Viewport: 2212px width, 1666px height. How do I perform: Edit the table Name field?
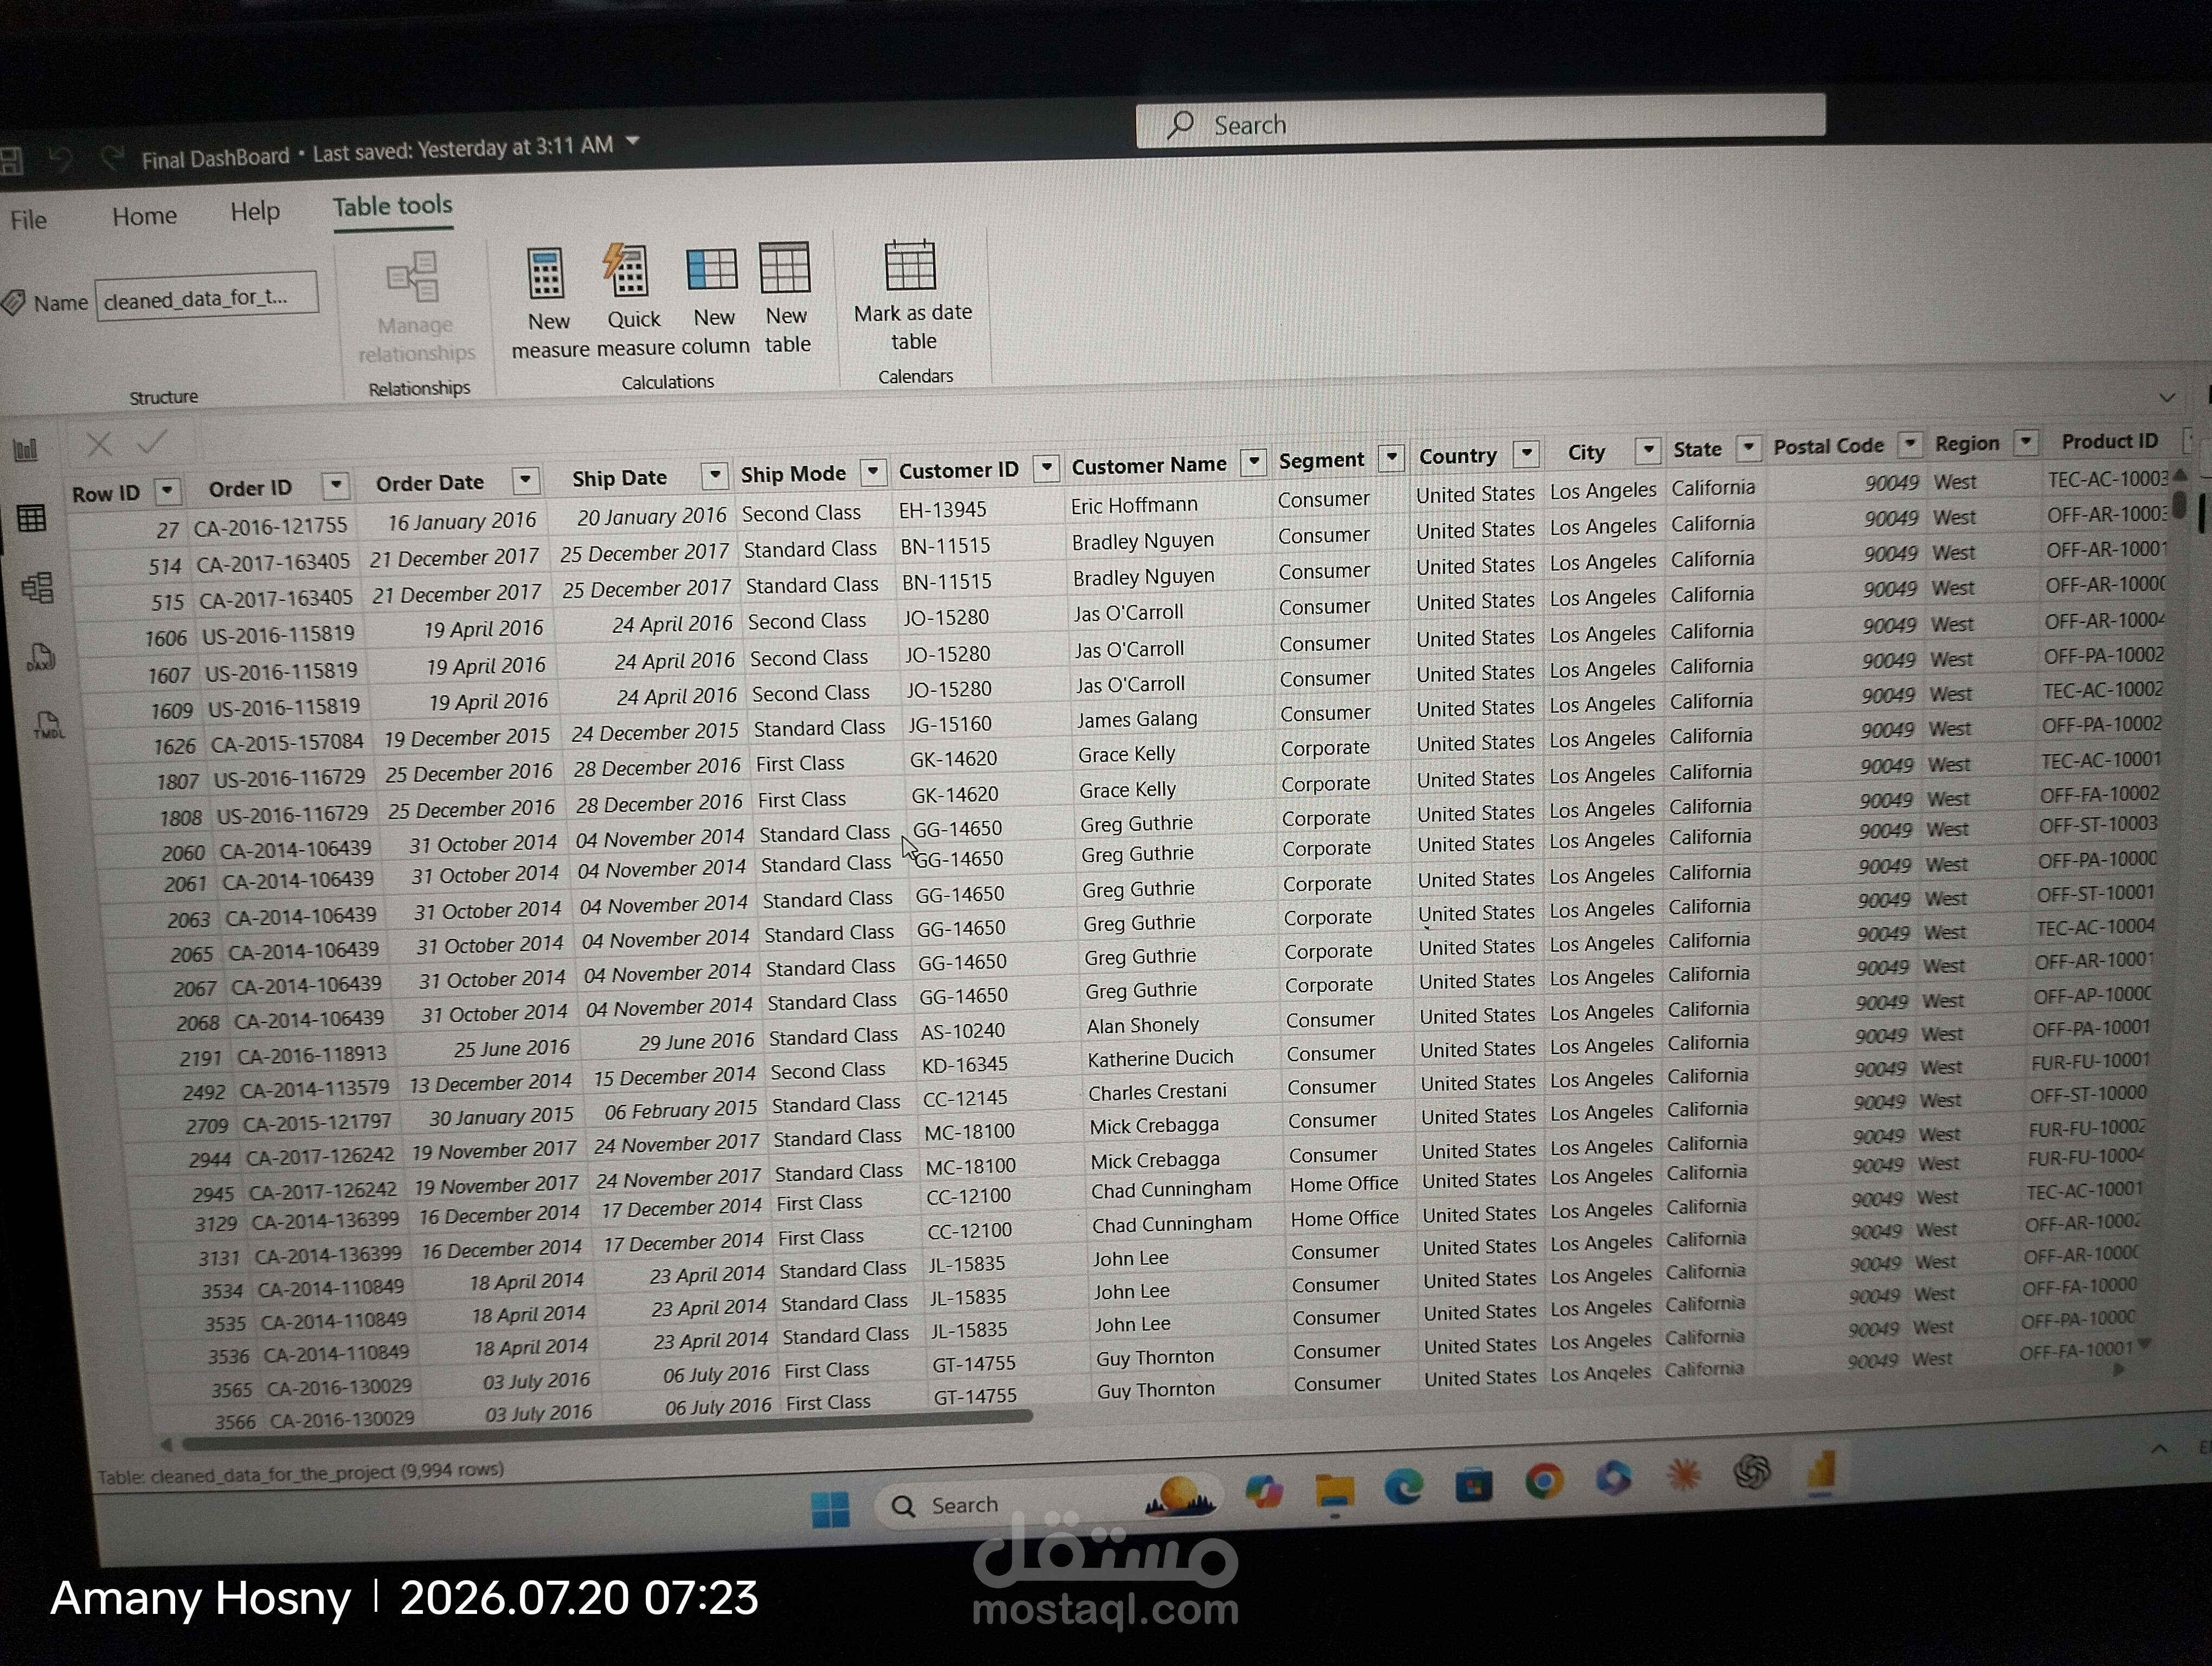coord(207,297)
